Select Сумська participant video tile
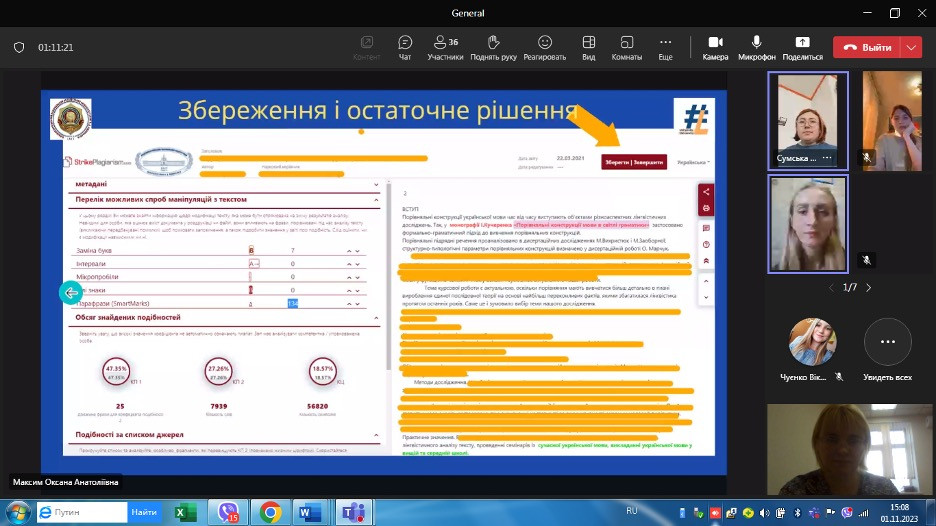 tap(807, 119)
